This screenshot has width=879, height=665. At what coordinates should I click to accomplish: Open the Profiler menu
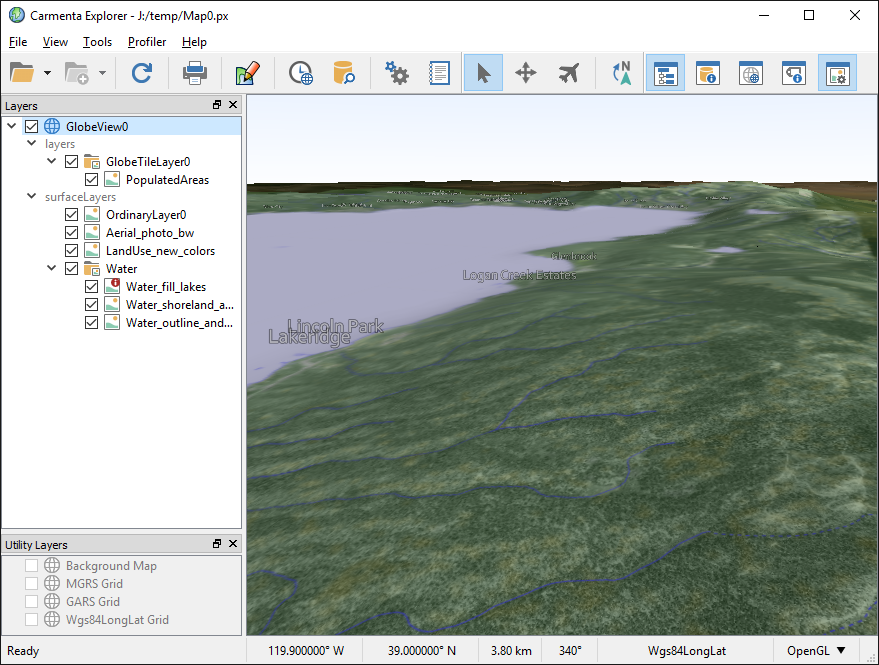tap(147, 42)
